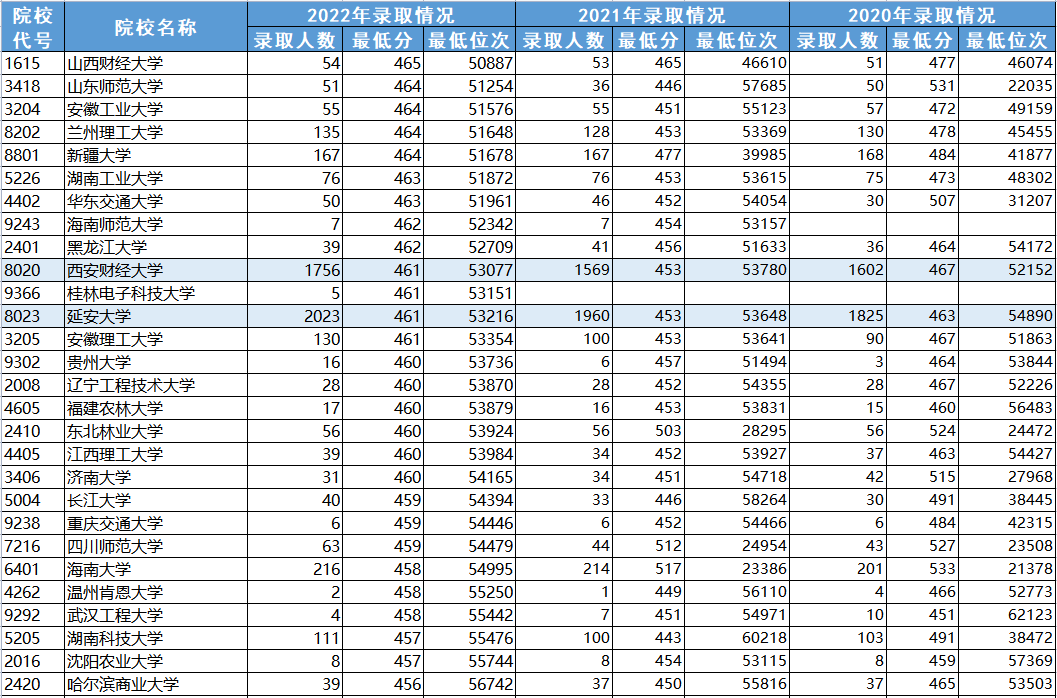
Task: Click school code 1615
Action: (32, 63)
